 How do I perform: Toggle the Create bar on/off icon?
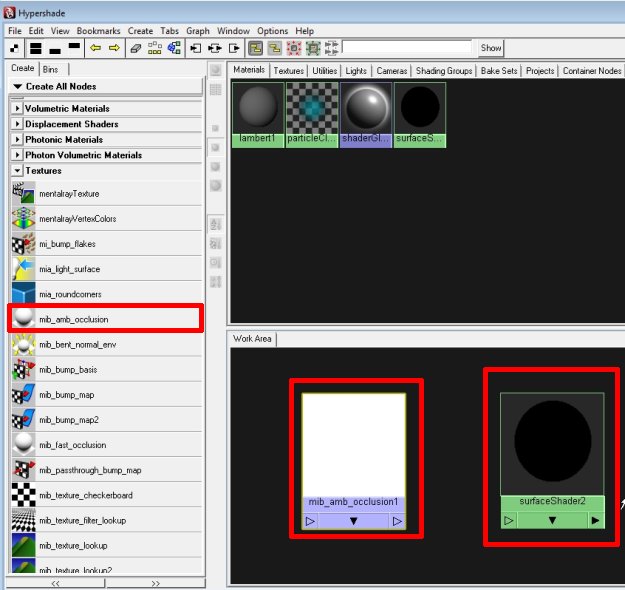(14, 48)
